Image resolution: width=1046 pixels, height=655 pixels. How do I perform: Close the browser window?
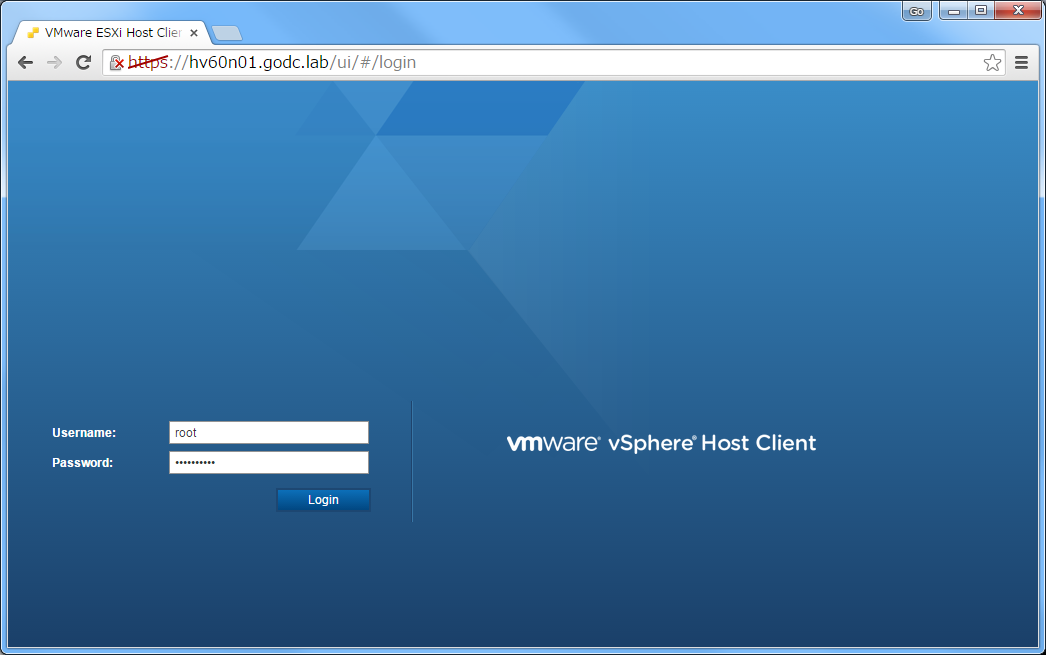pos(1018,11)
